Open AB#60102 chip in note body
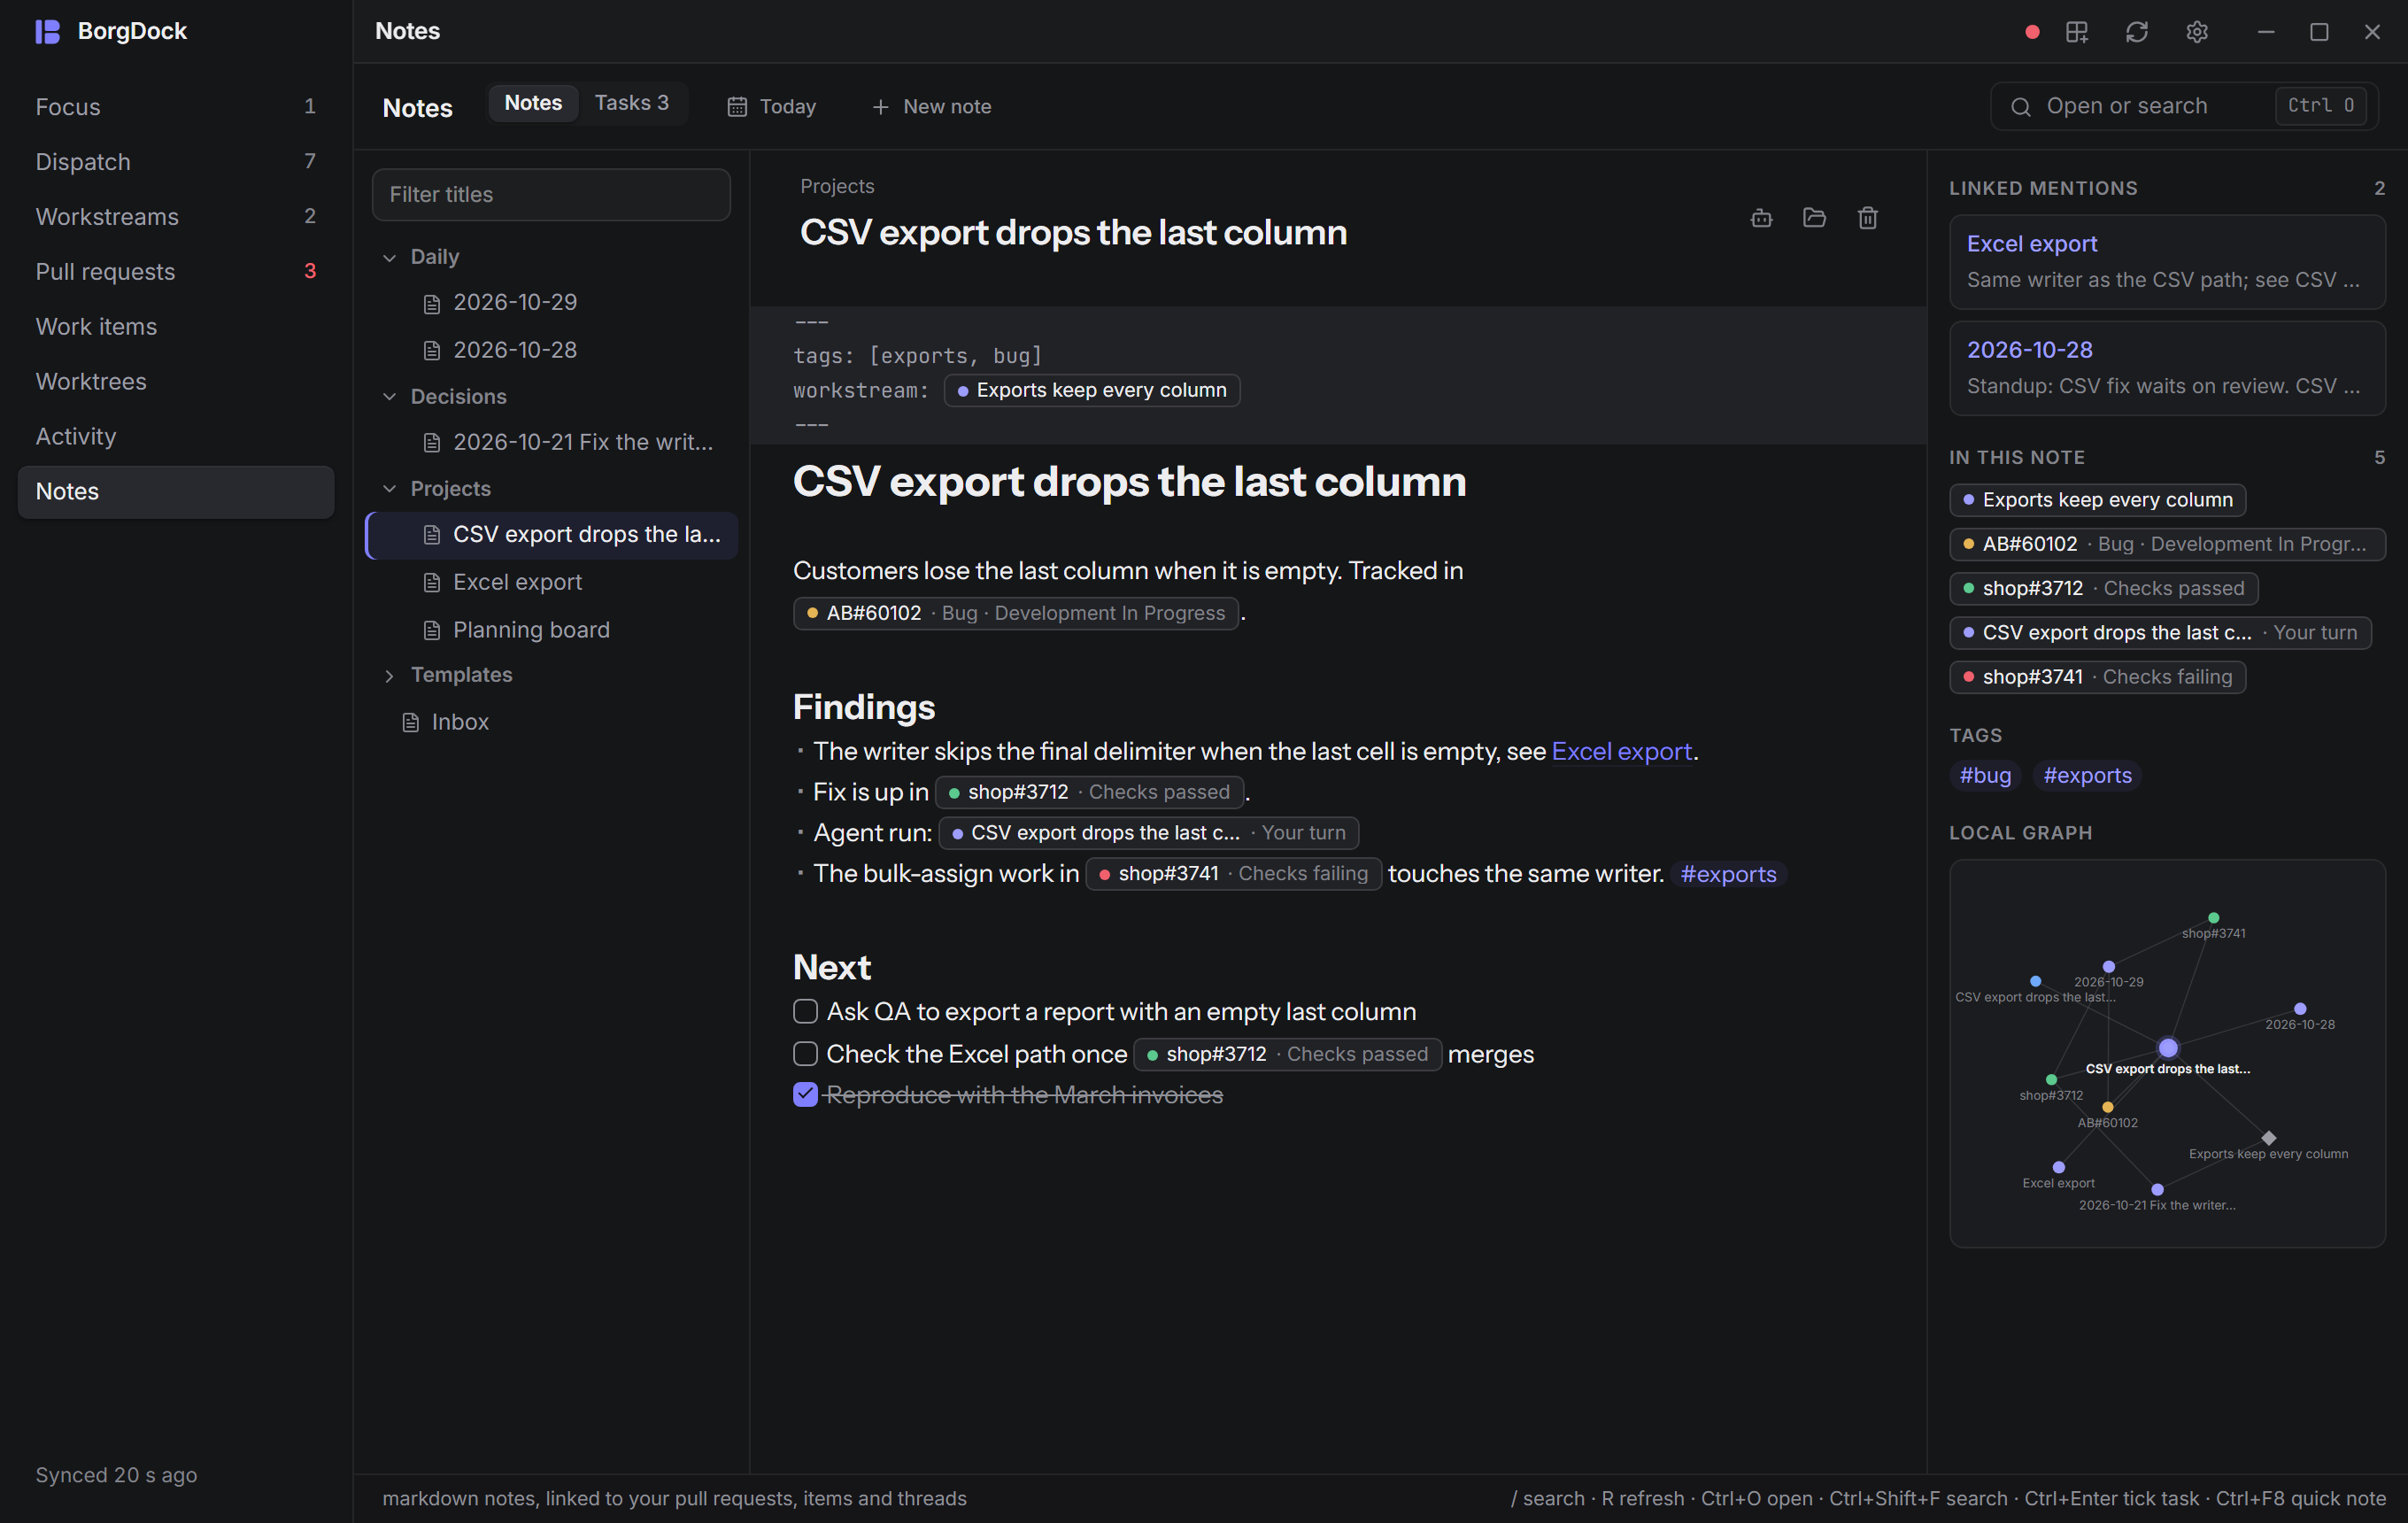The height and width of the screenshot is (1523, 2408). (1016, 613)
